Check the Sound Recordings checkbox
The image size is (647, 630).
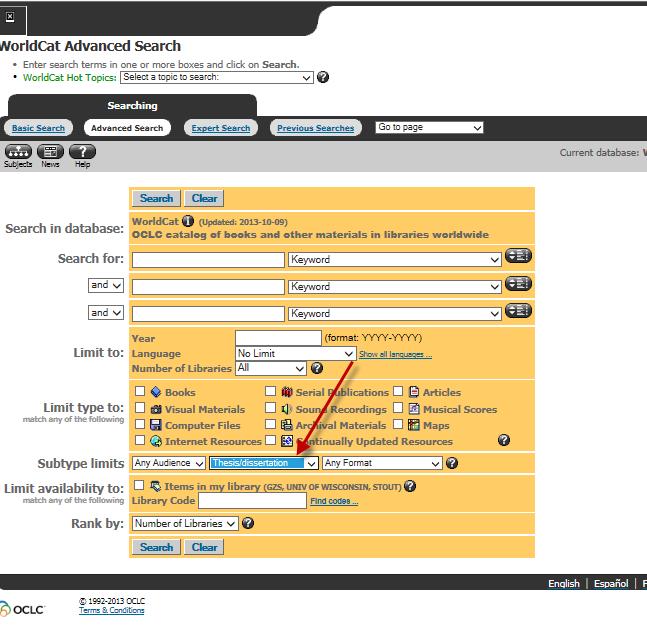[x=270, y=408]
